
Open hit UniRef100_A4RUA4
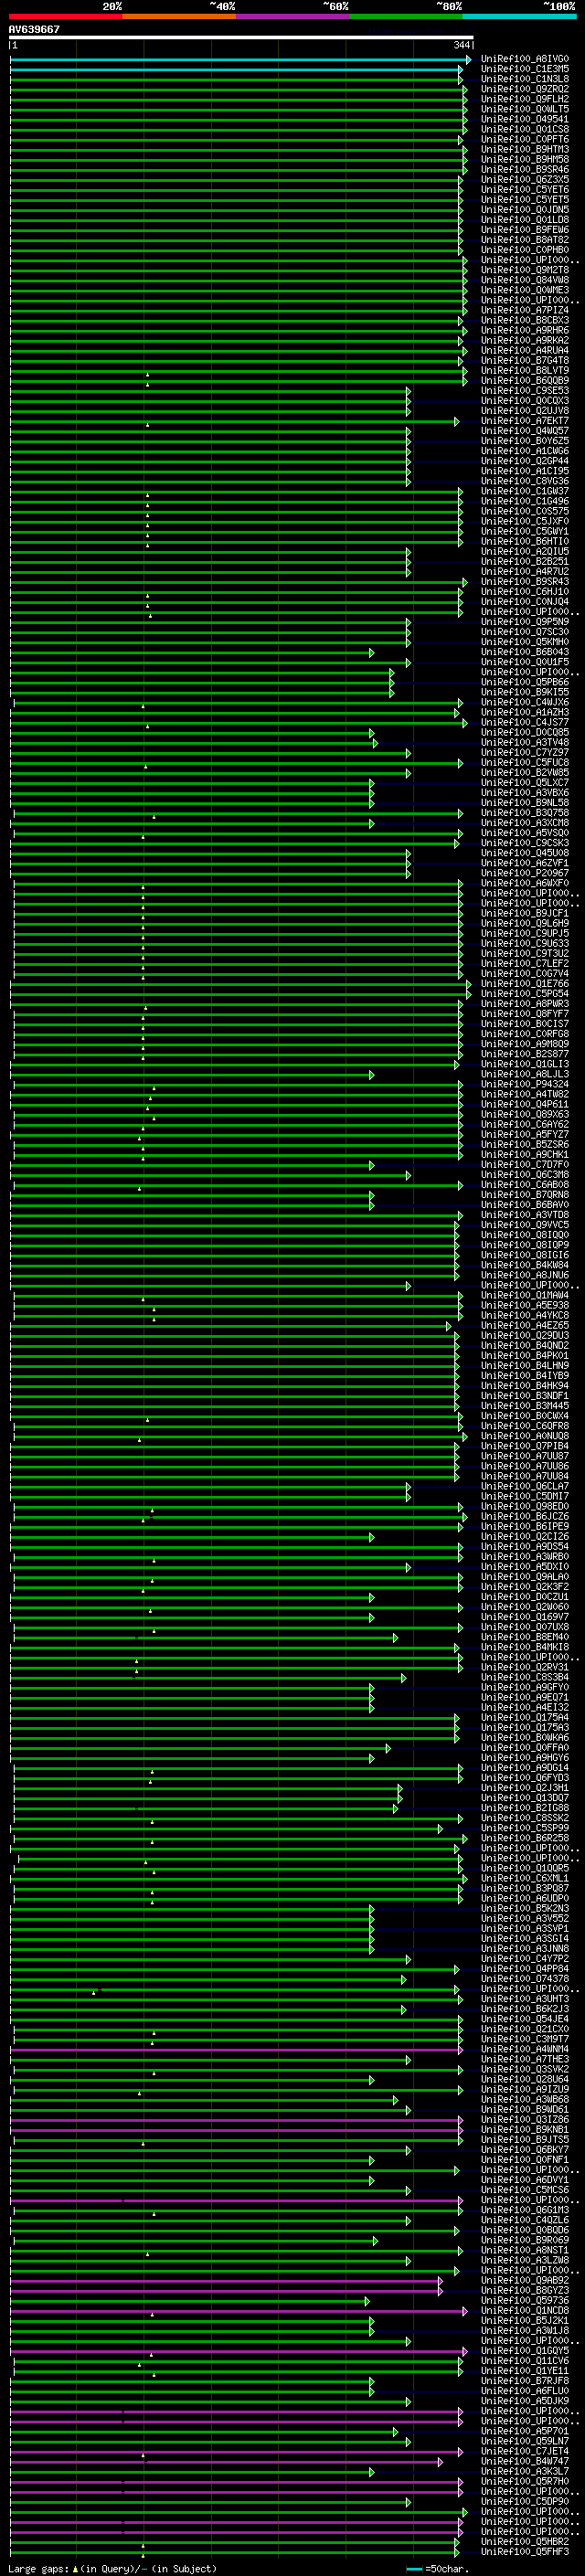pos(525,350)
